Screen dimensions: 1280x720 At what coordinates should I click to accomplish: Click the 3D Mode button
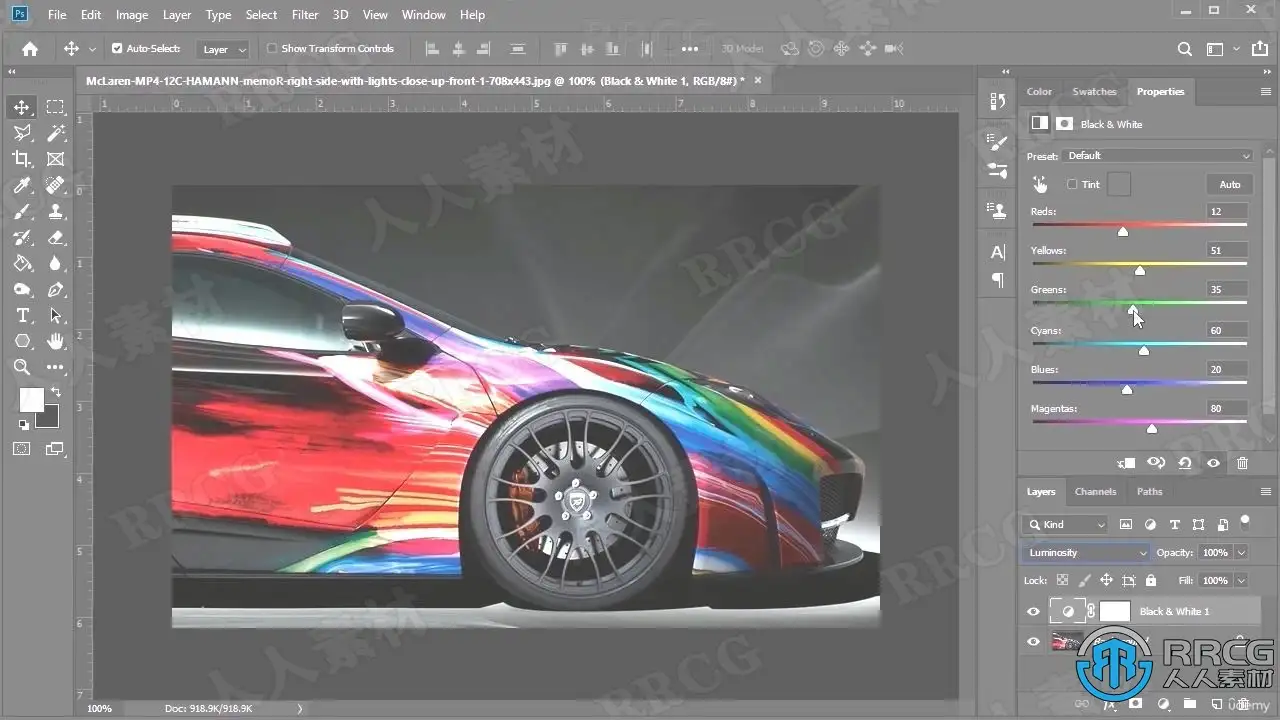[742, 48]
